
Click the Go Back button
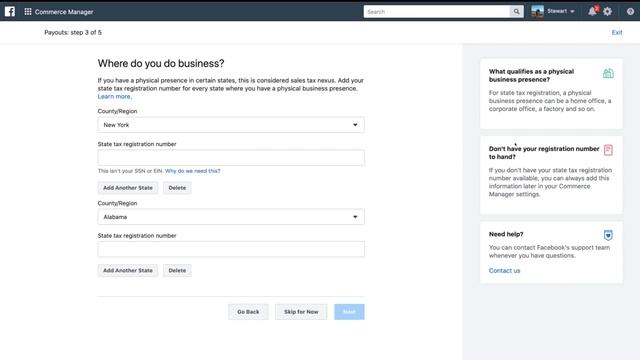(248, 312)
